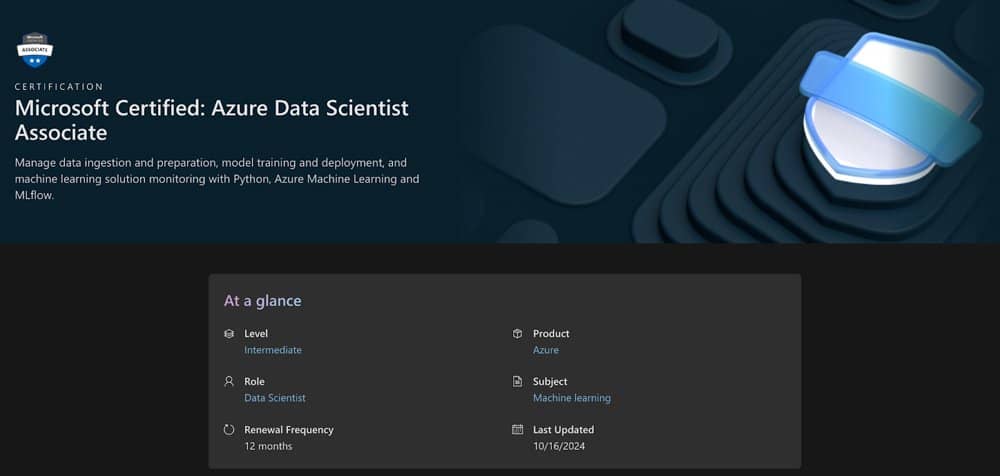Click the Product label text

pos(552,334)
